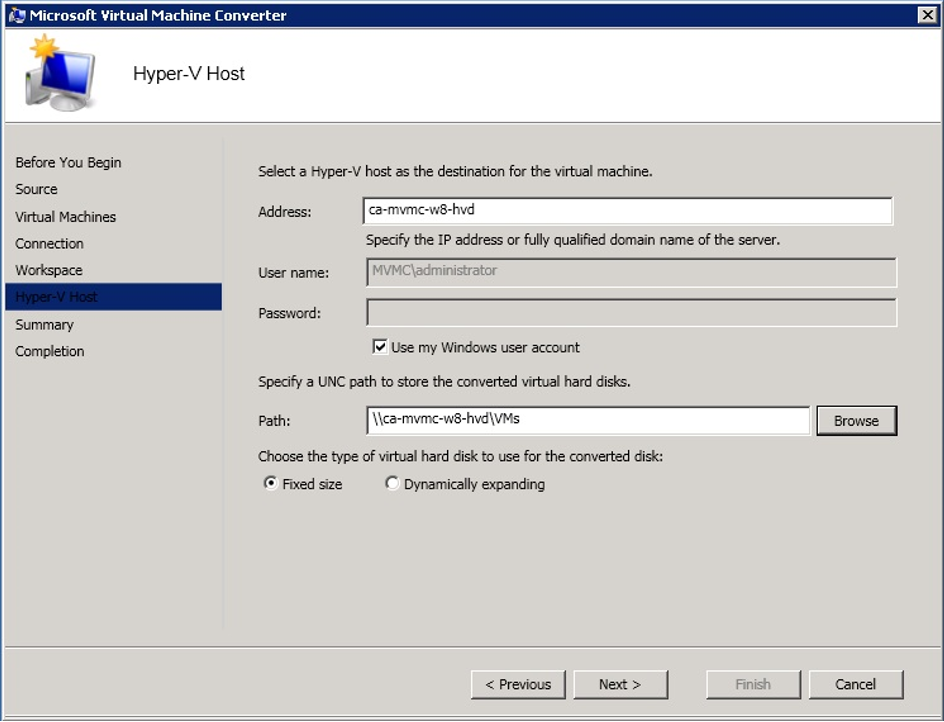
Task: Select the Fixed size disk option
Action: 271,484
